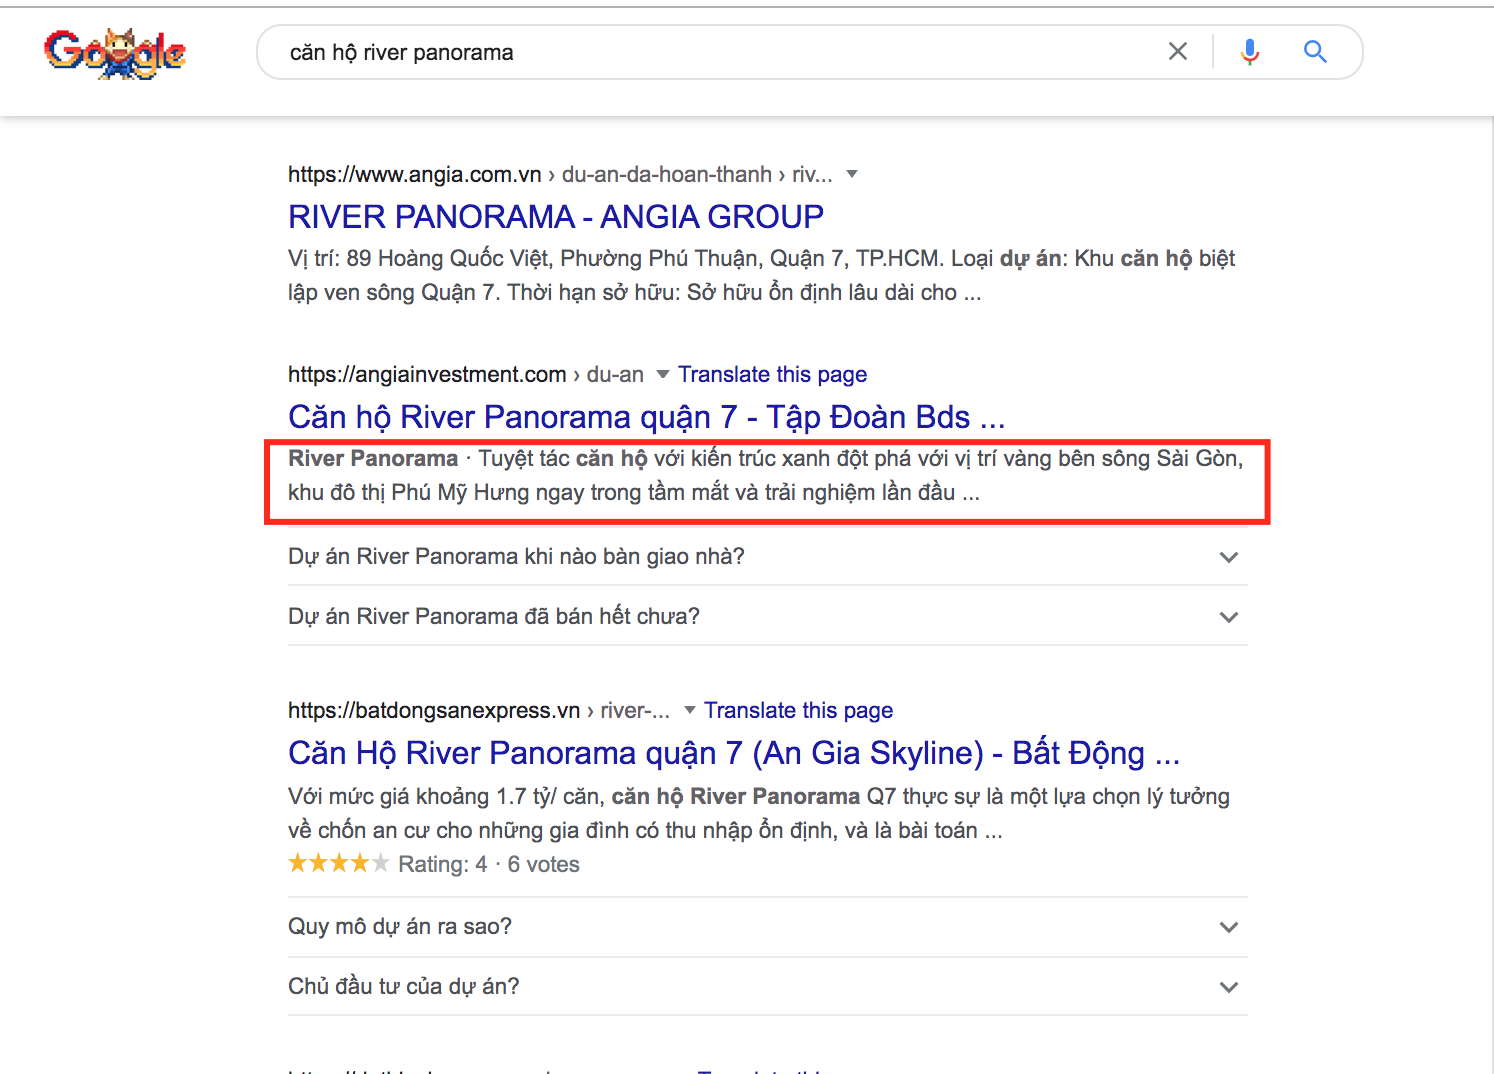Click the star rating icons under the batdongsanexpress result
Screen dimensions: 1494x1074
338,863
